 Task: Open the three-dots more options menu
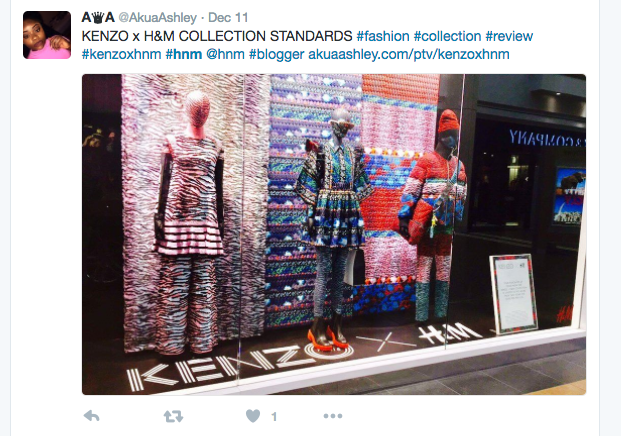[x=333, y=416]
